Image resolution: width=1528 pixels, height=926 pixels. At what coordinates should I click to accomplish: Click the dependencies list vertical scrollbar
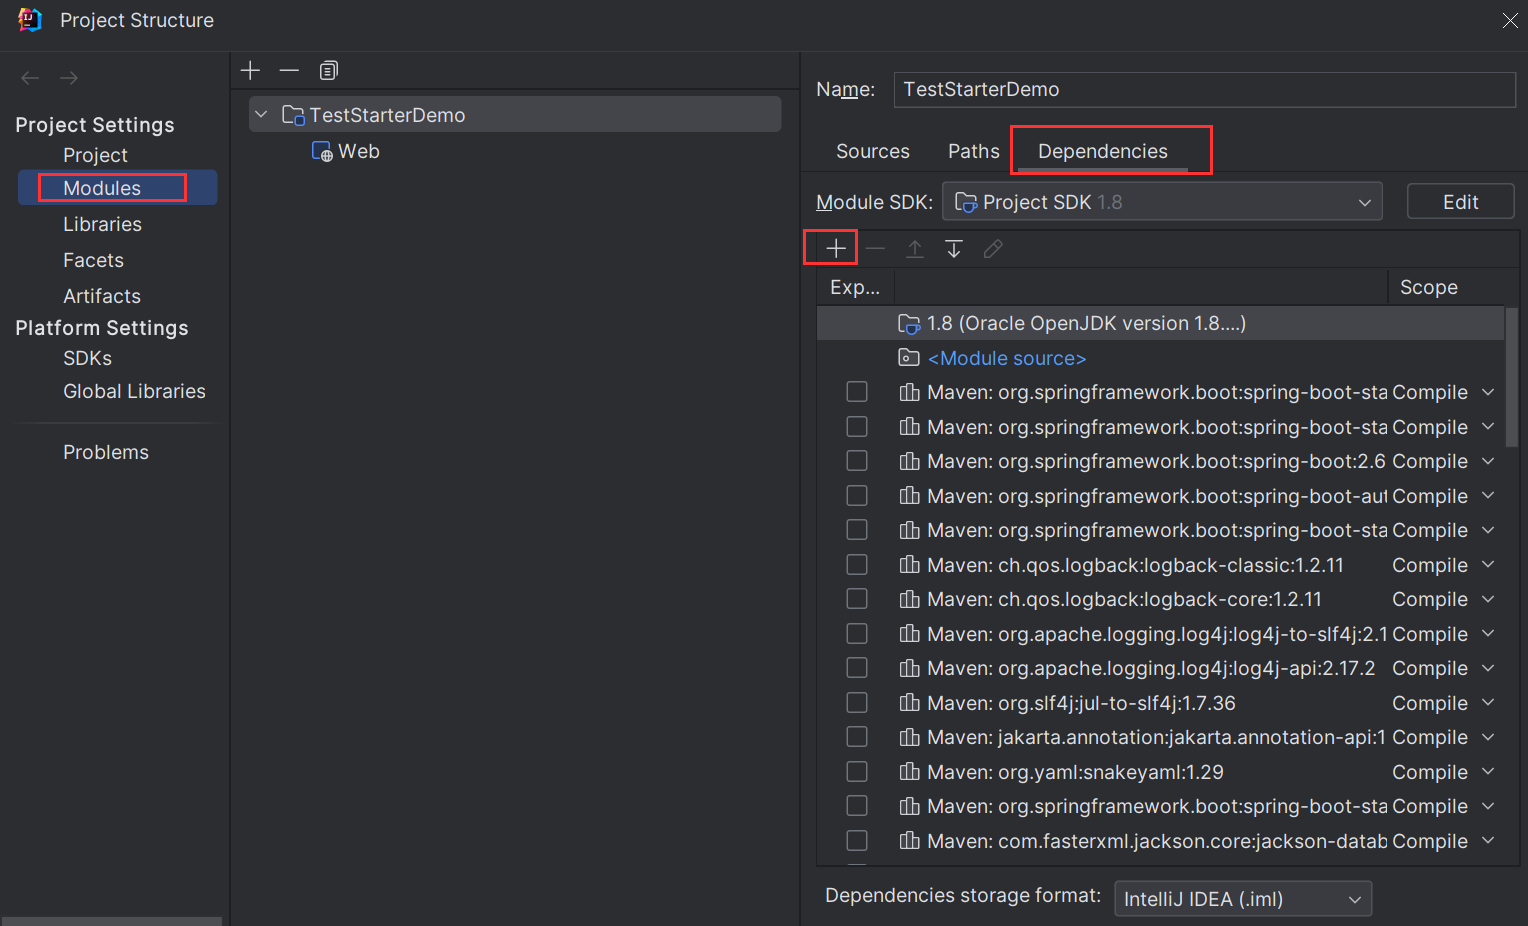tap(1512, 377)
